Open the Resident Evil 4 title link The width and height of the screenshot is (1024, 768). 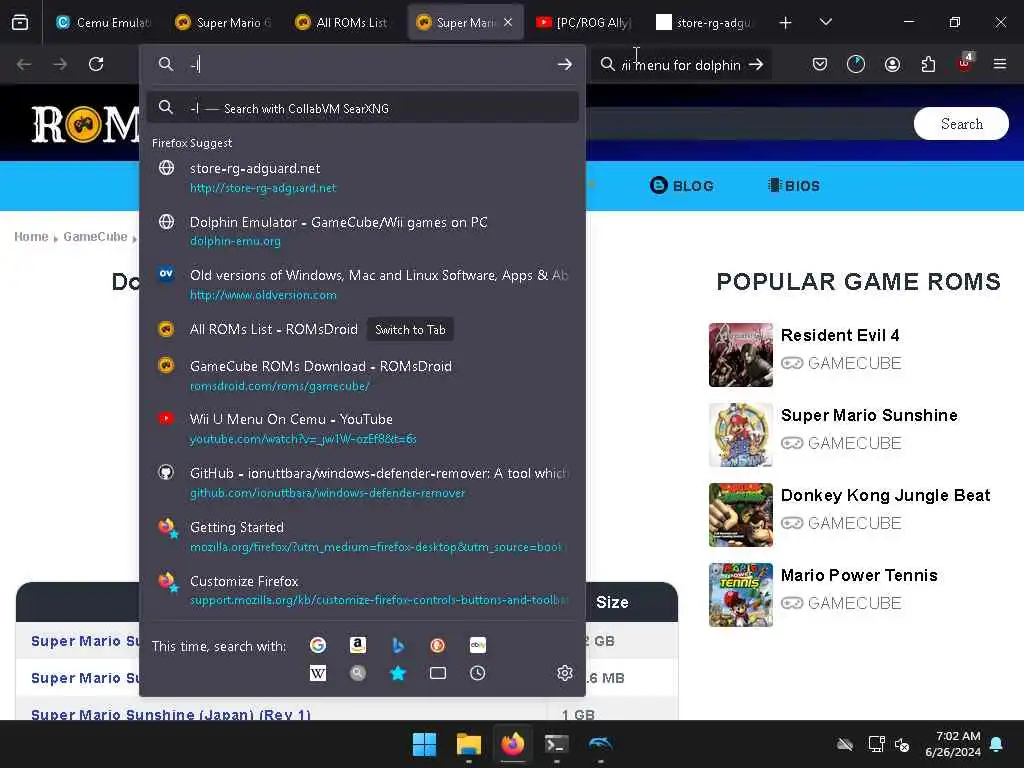840,335
